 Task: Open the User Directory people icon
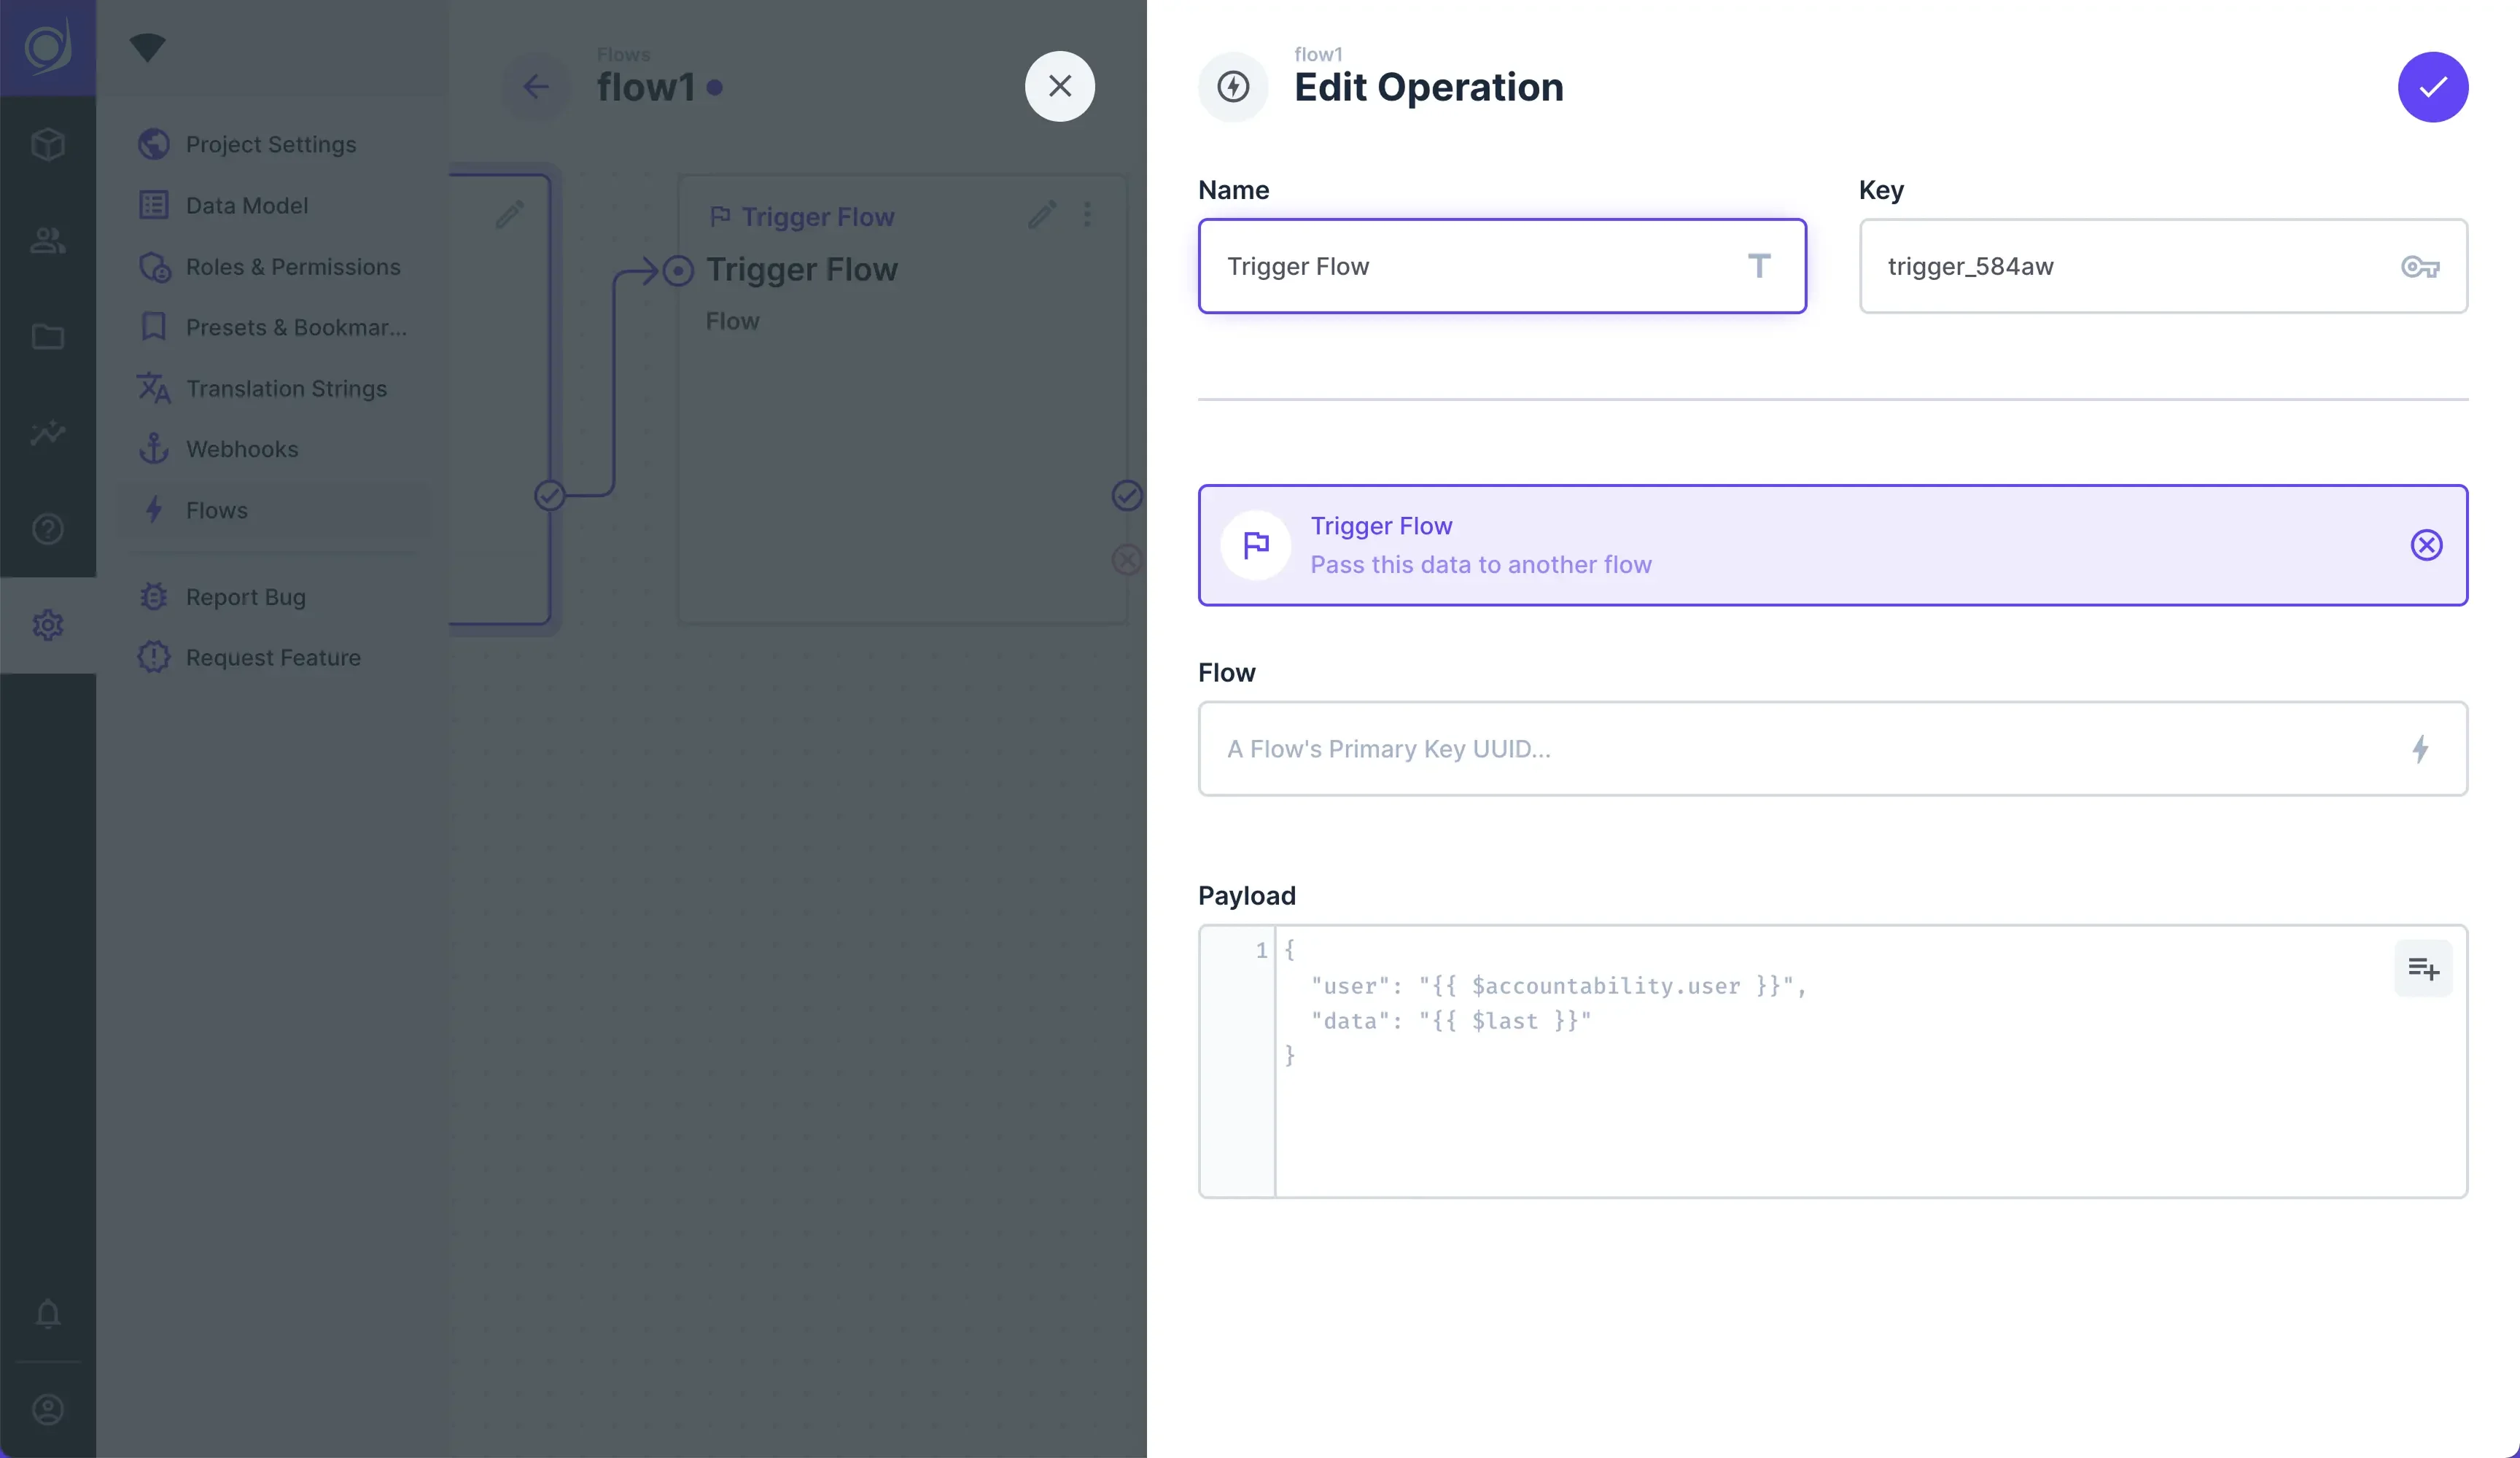[48, 240]
